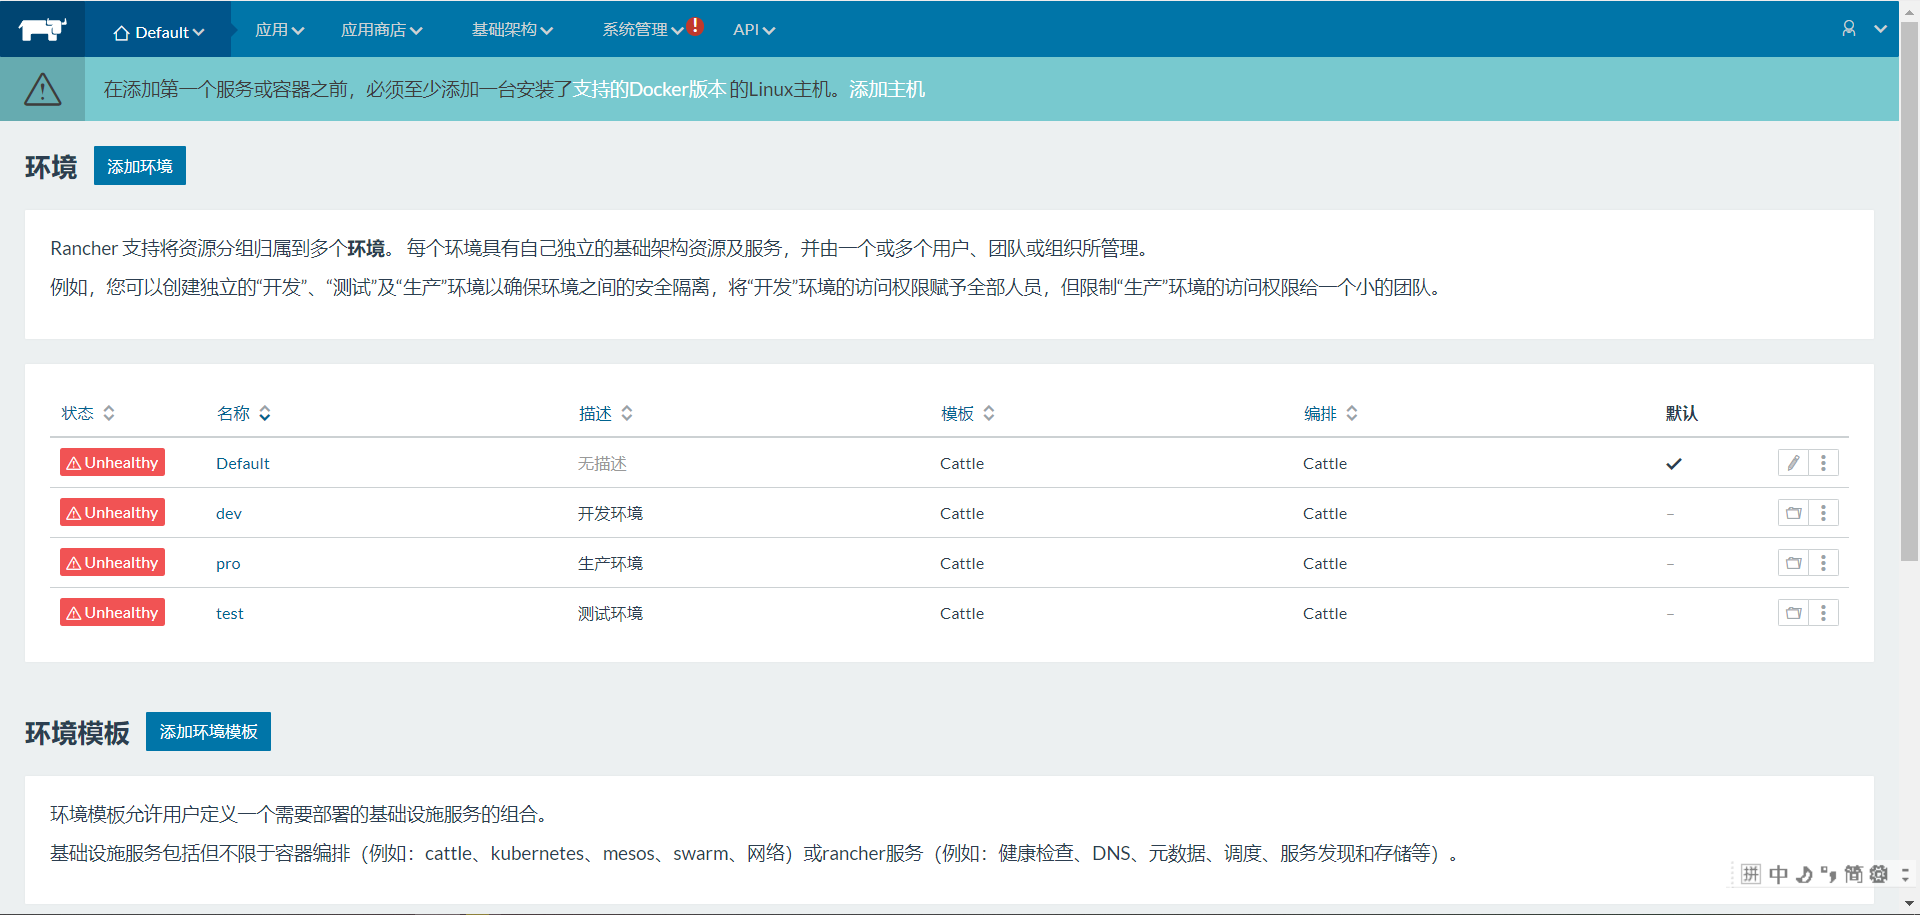The image size is (1920, 915).
Task: Click the switch-environment icon for test
Action: pos(1793,613)
